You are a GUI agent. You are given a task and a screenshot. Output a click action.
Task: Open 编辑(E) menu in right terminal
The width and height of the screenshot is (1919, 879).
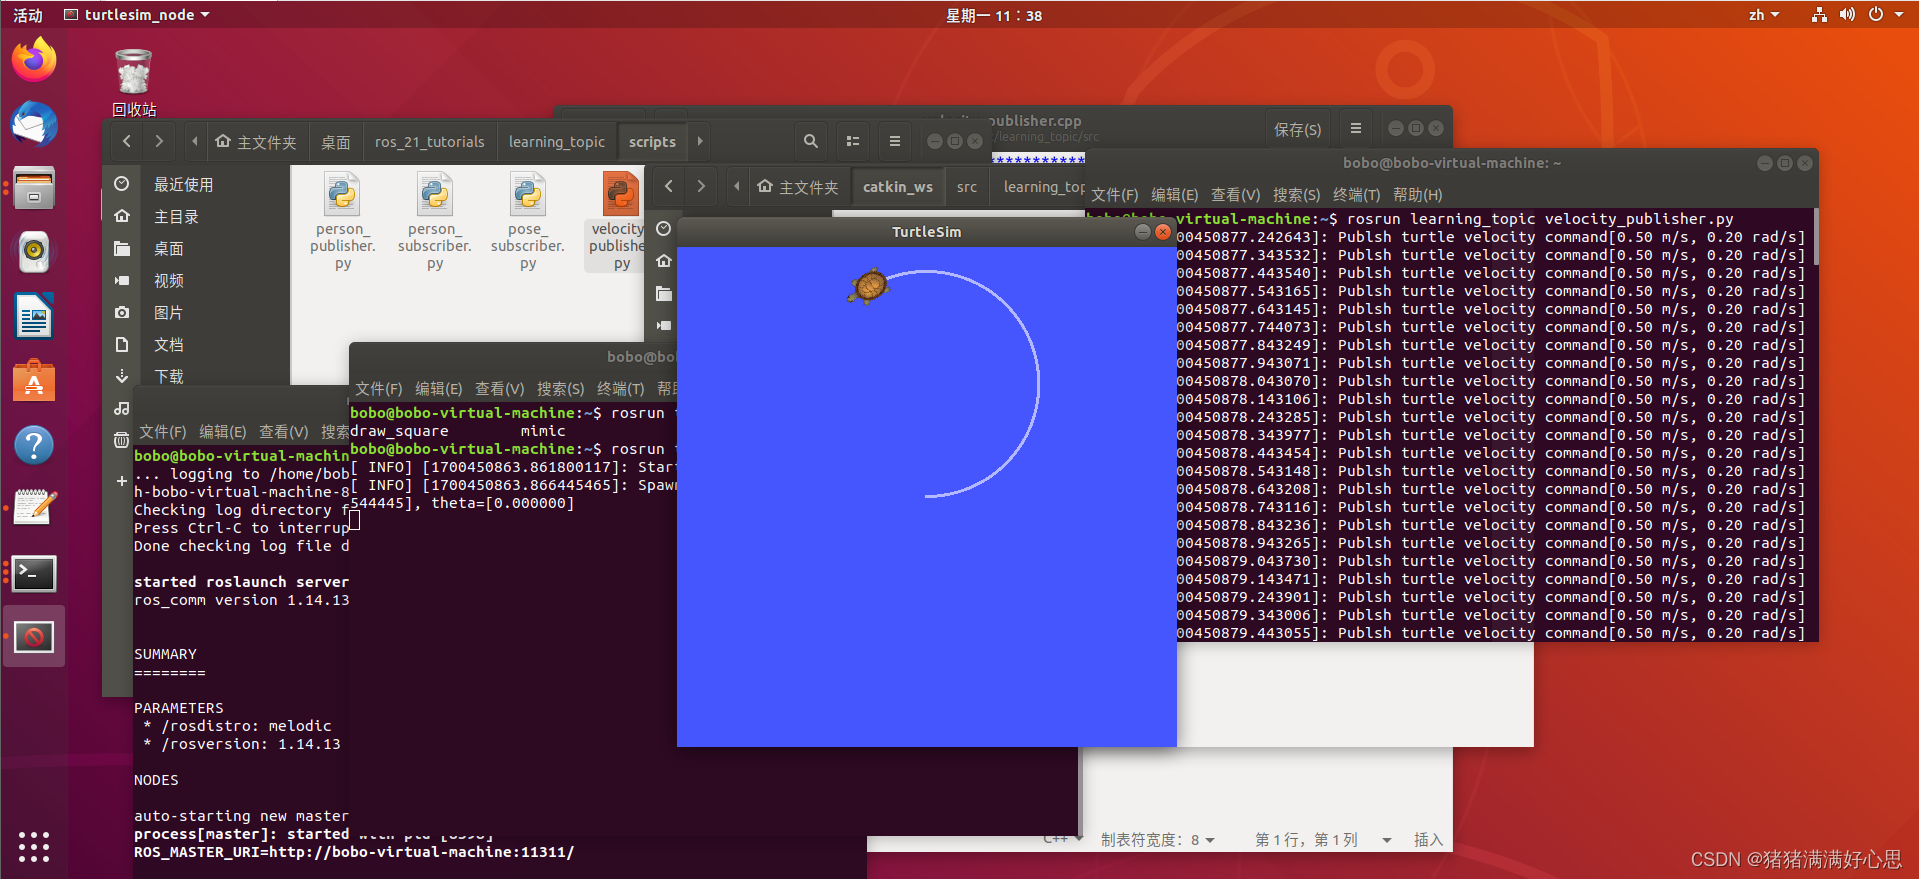[1174, 195]
